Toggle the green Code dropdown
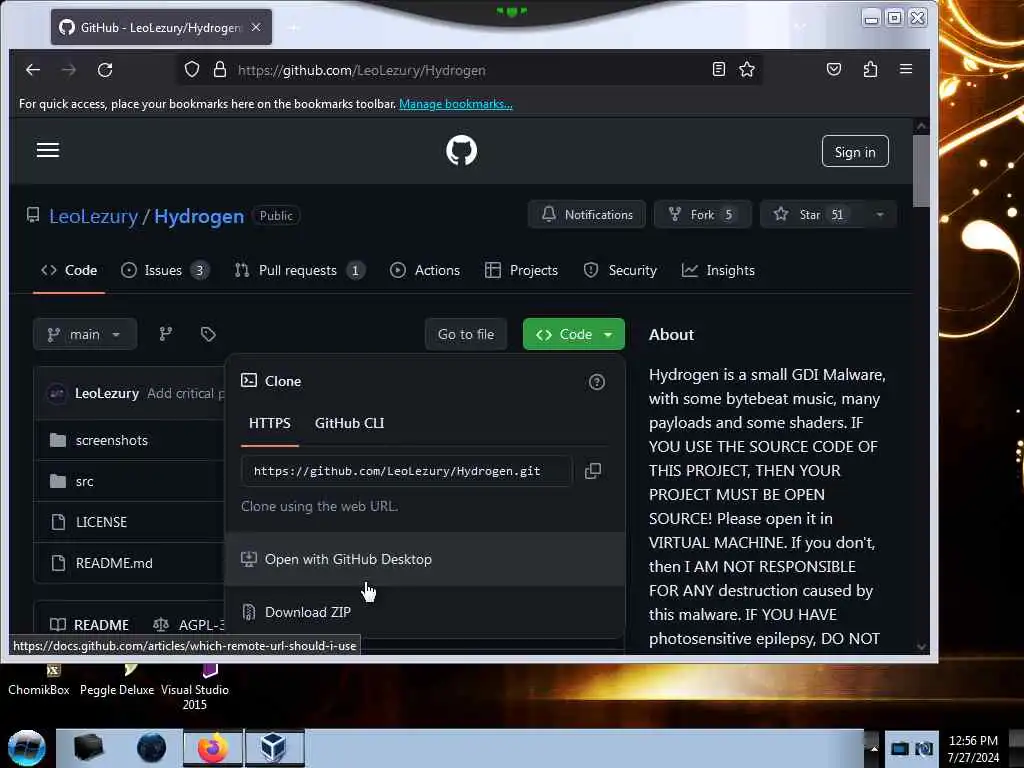Viewport: 1024px width, 768px height. click(x=573, y=334)
